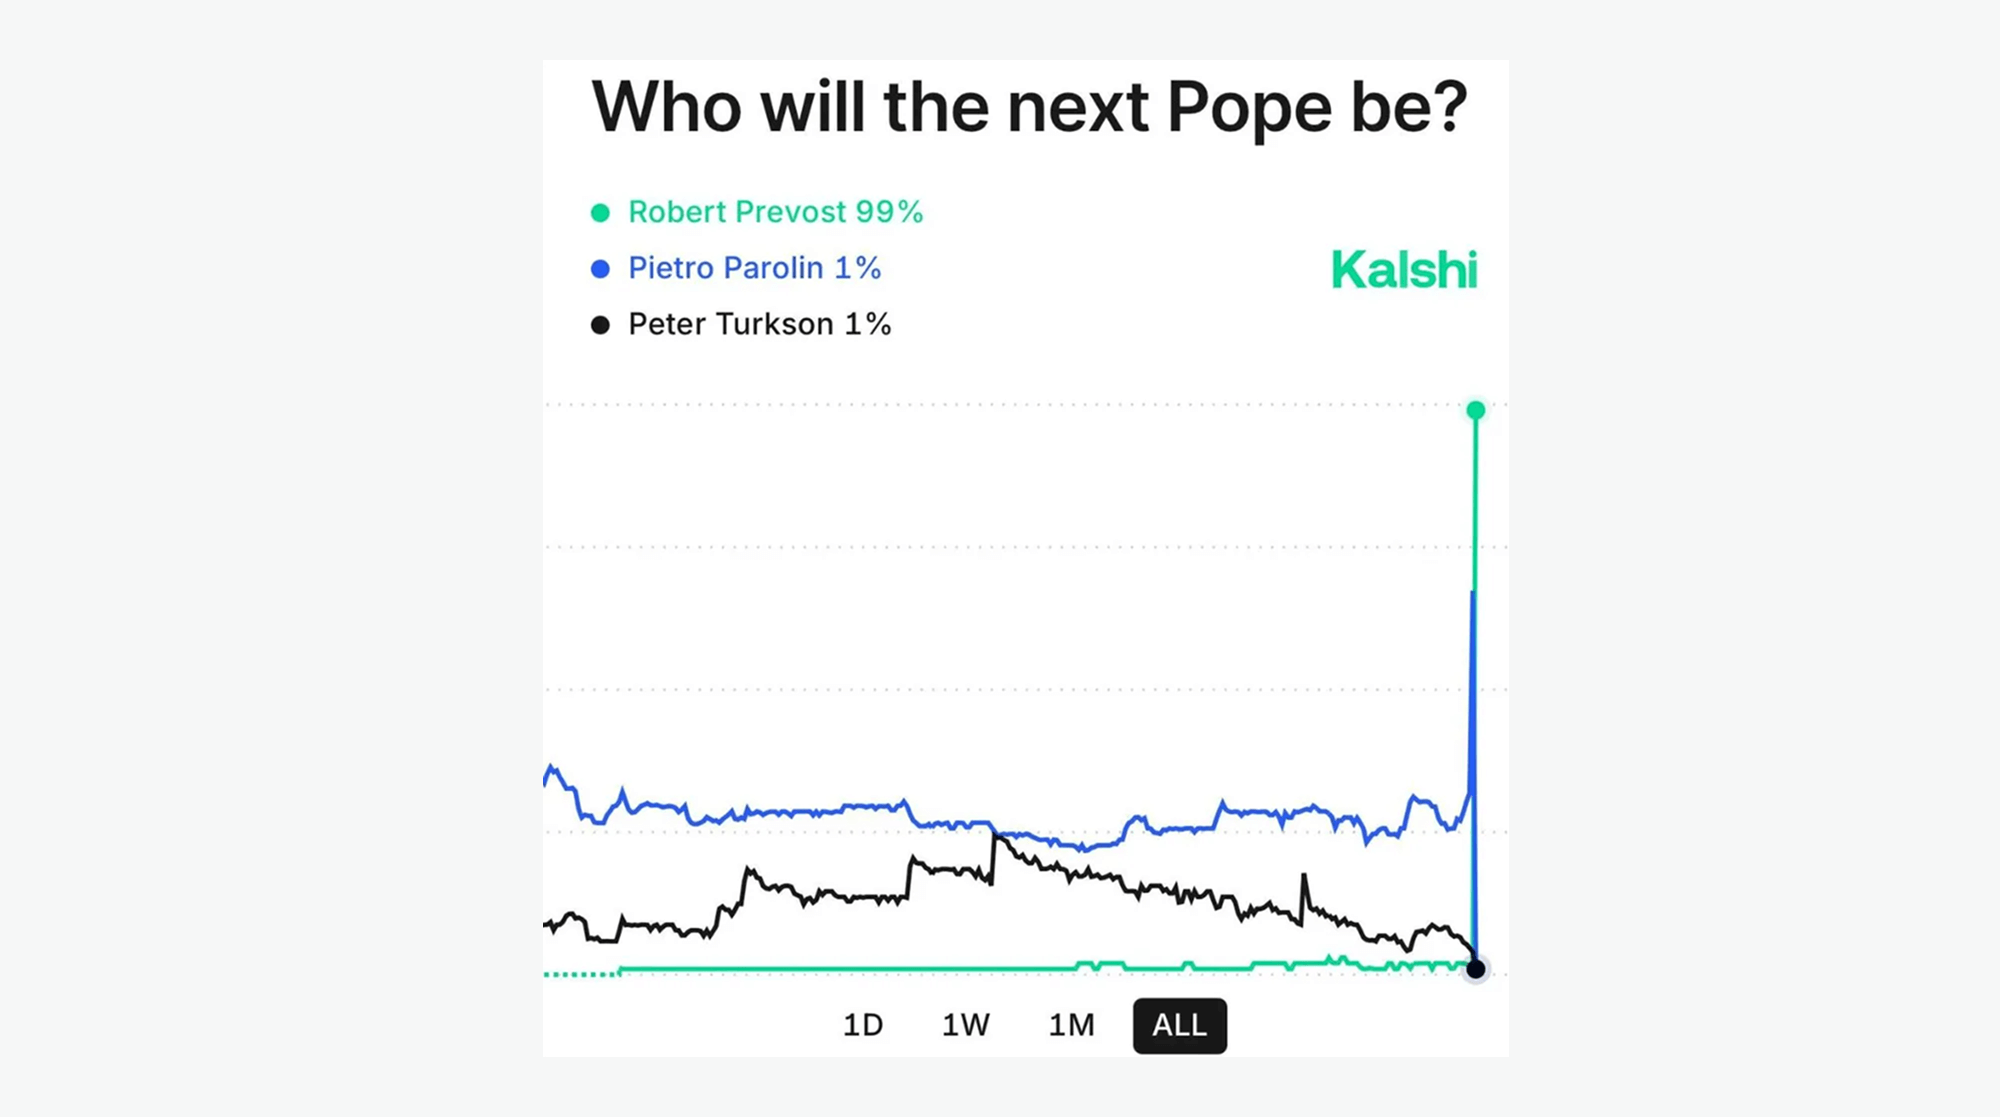Screen dimensions: 2000x1117
Task: Click the black endpoint marker at chart bottom
Action: pos(1475,968)
